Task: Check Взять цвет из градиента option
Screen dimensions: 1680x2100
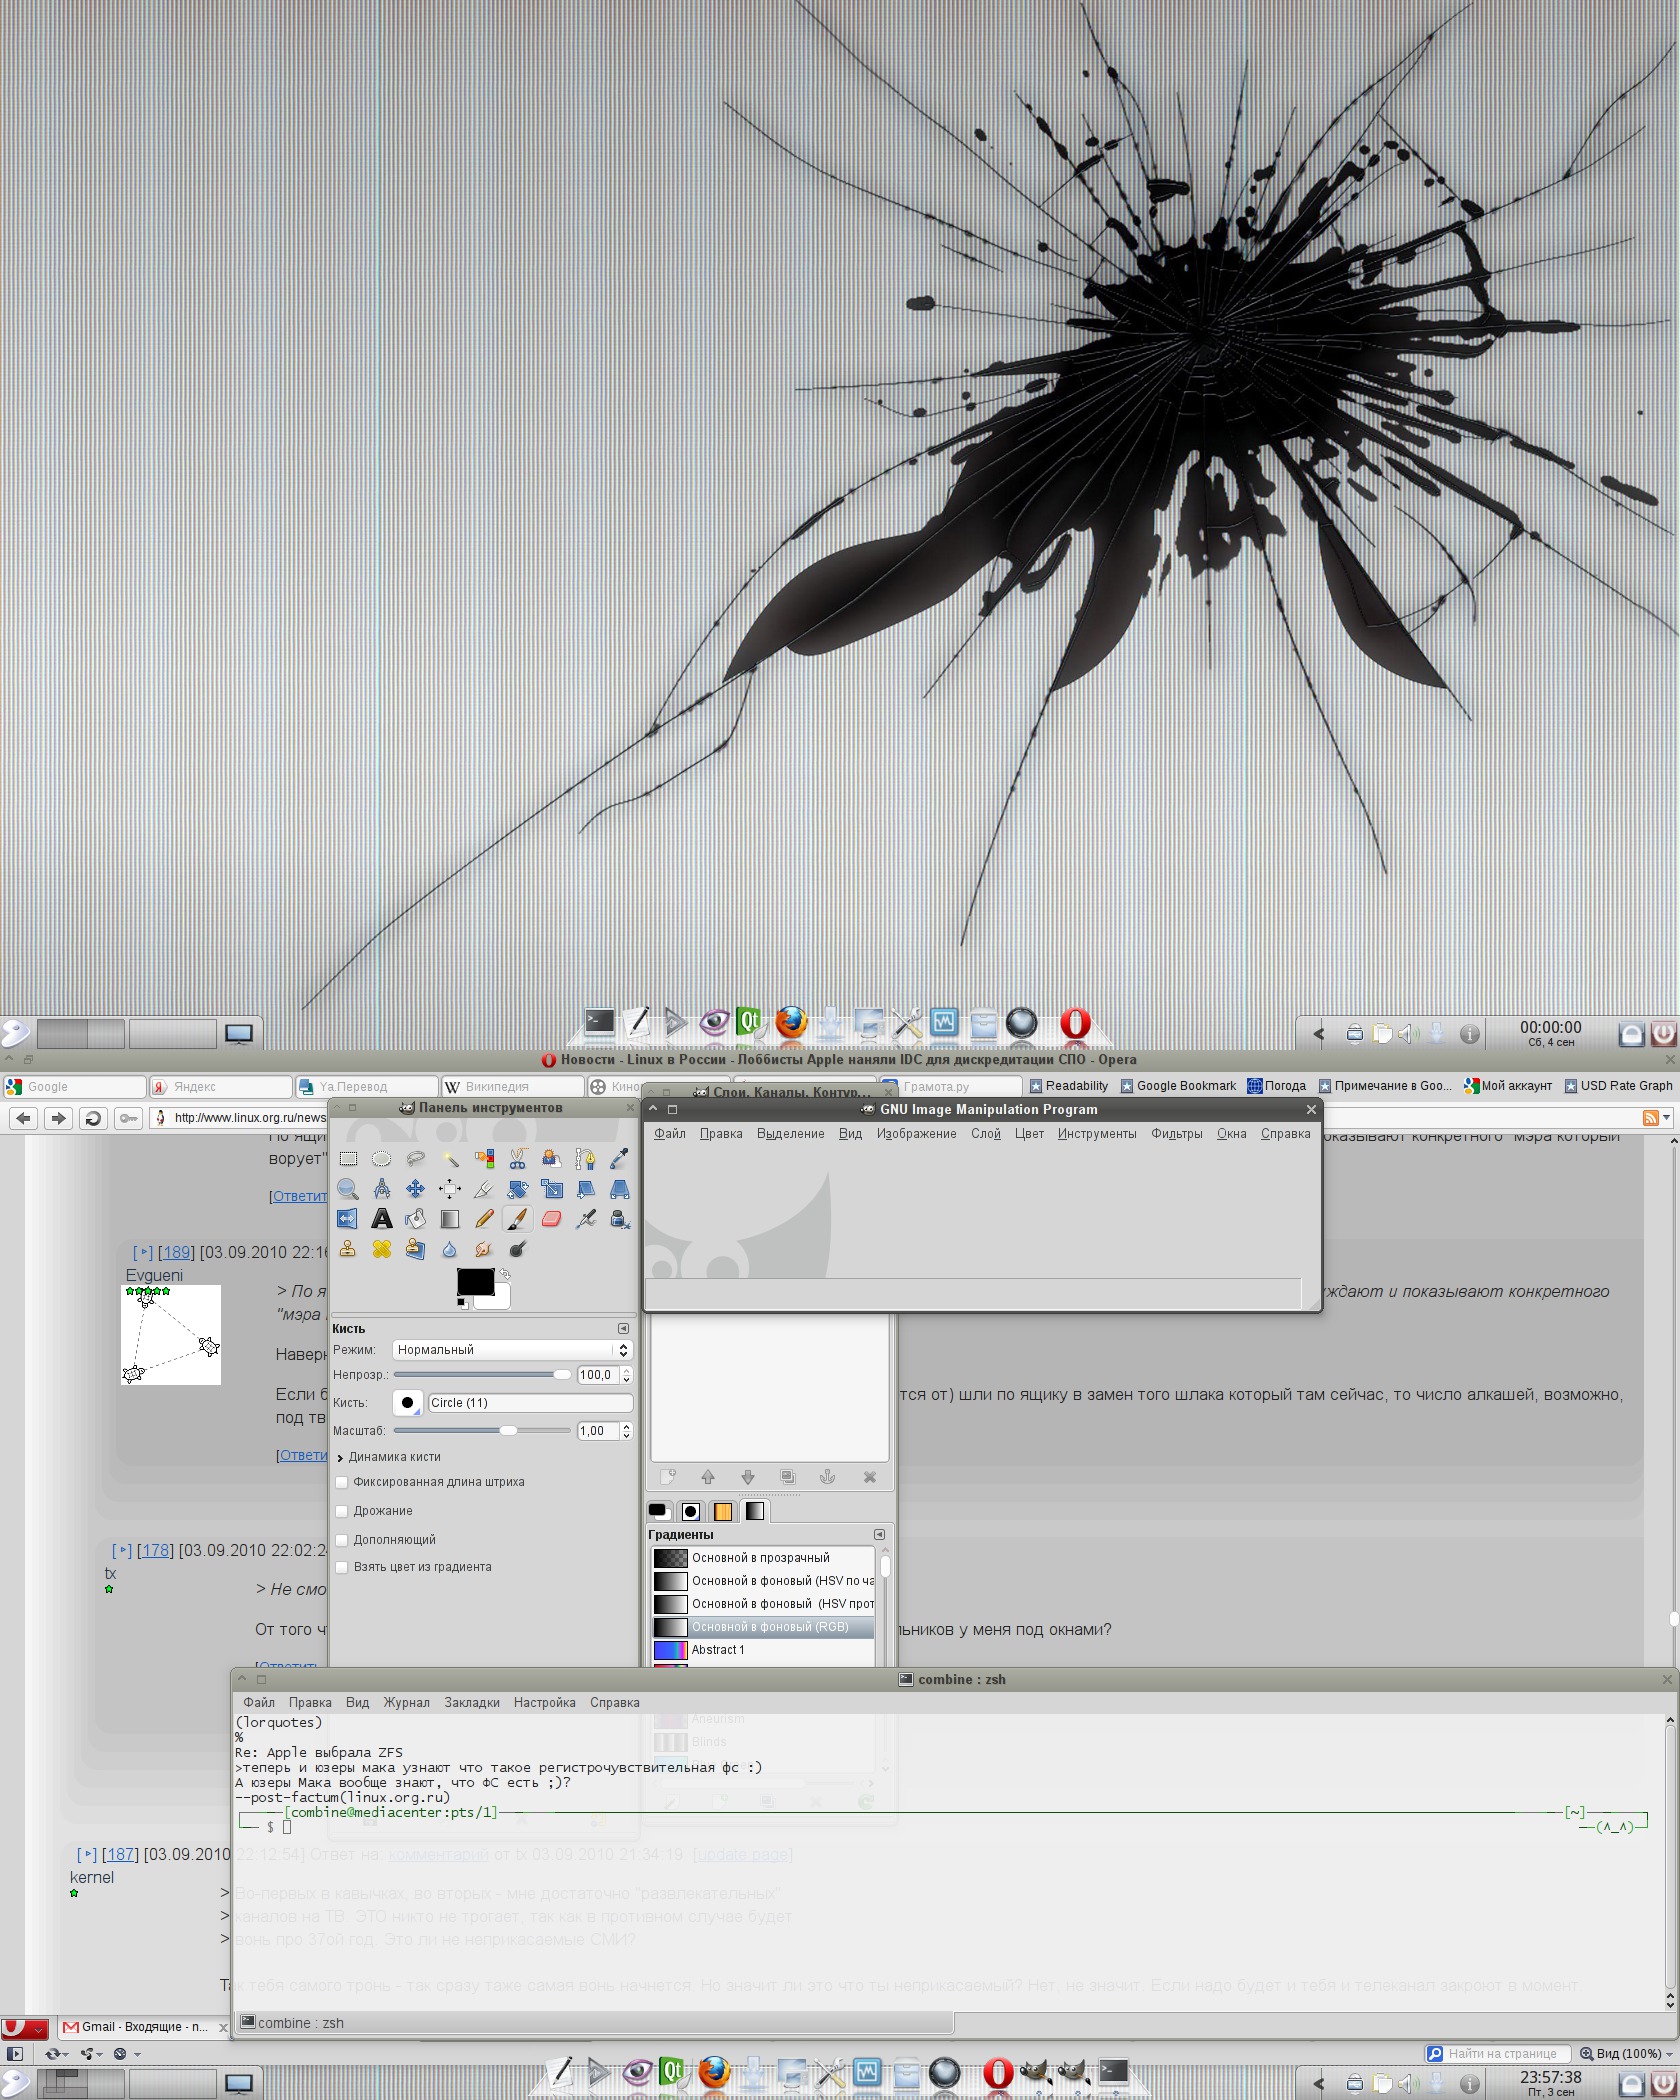Action: tap(342, 1567)
